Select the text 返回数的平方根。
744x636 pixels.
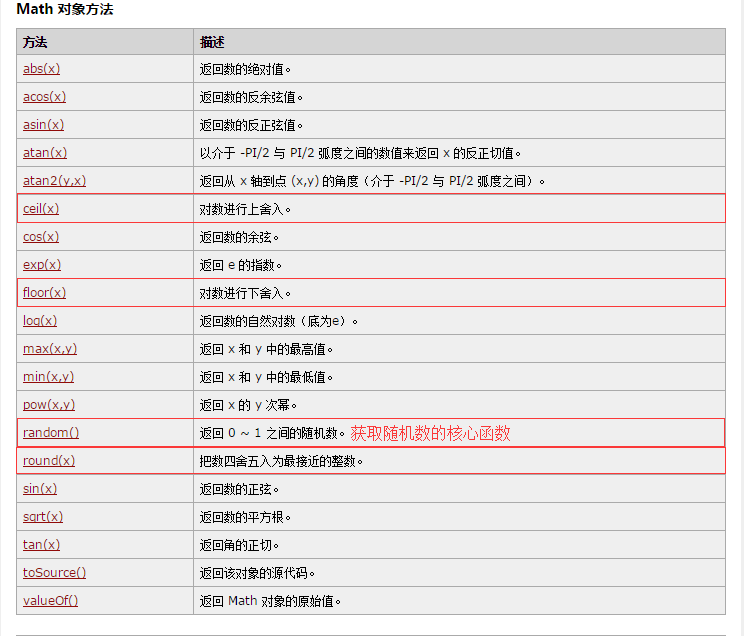245,517
